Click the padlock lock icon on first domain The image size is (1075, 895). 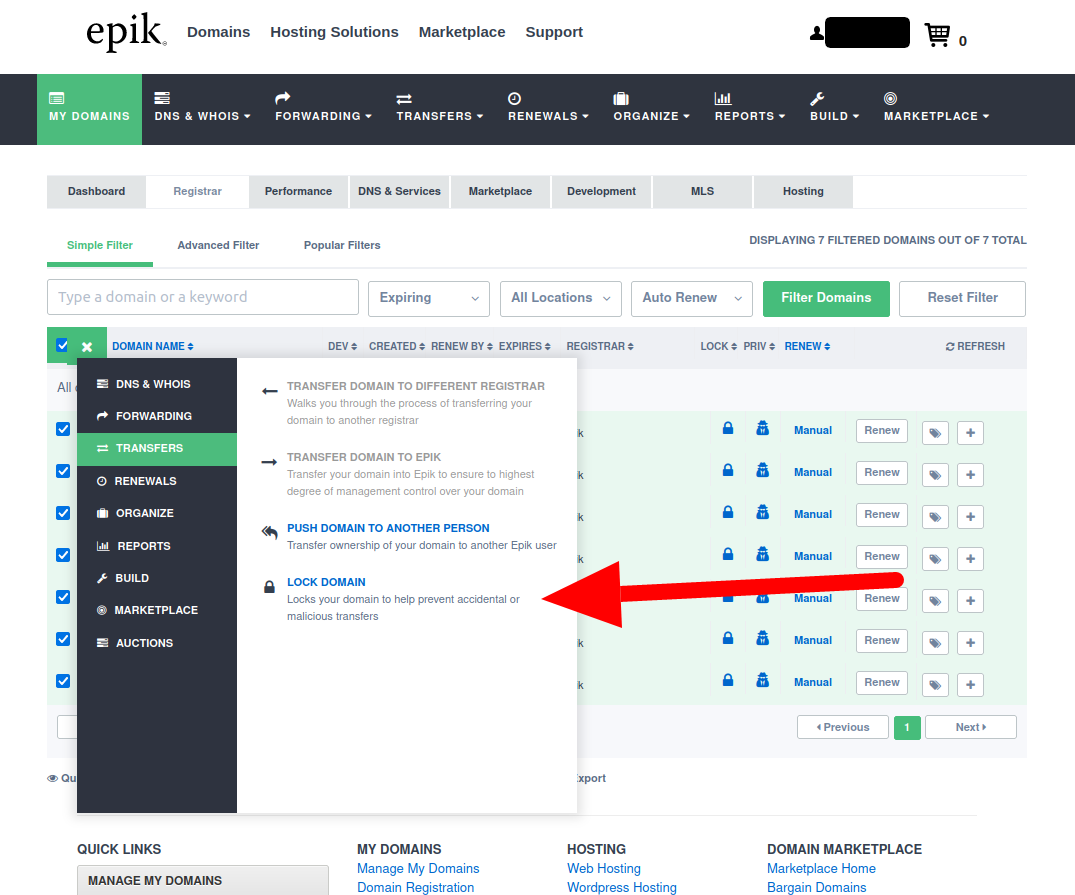pos(728,428)
